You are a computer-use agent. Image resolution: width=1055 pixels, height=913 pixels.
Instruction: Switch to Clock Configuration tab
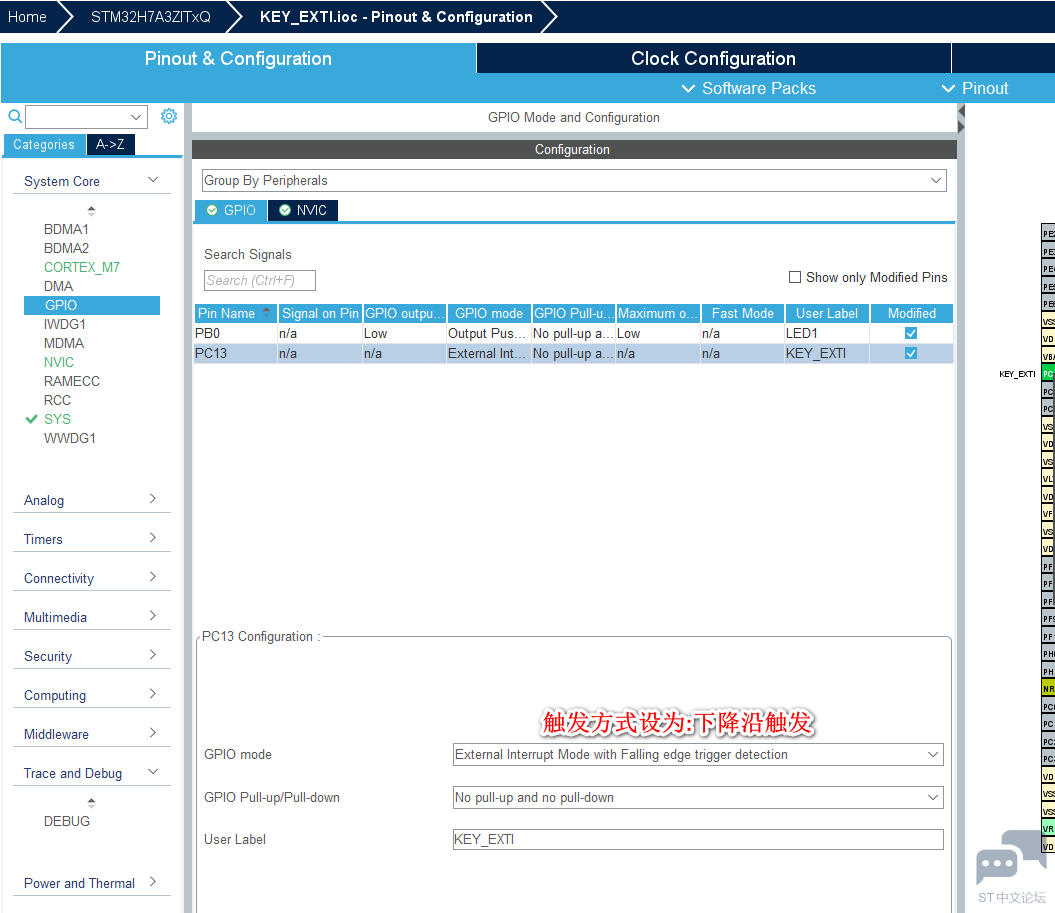coord(713,59)
